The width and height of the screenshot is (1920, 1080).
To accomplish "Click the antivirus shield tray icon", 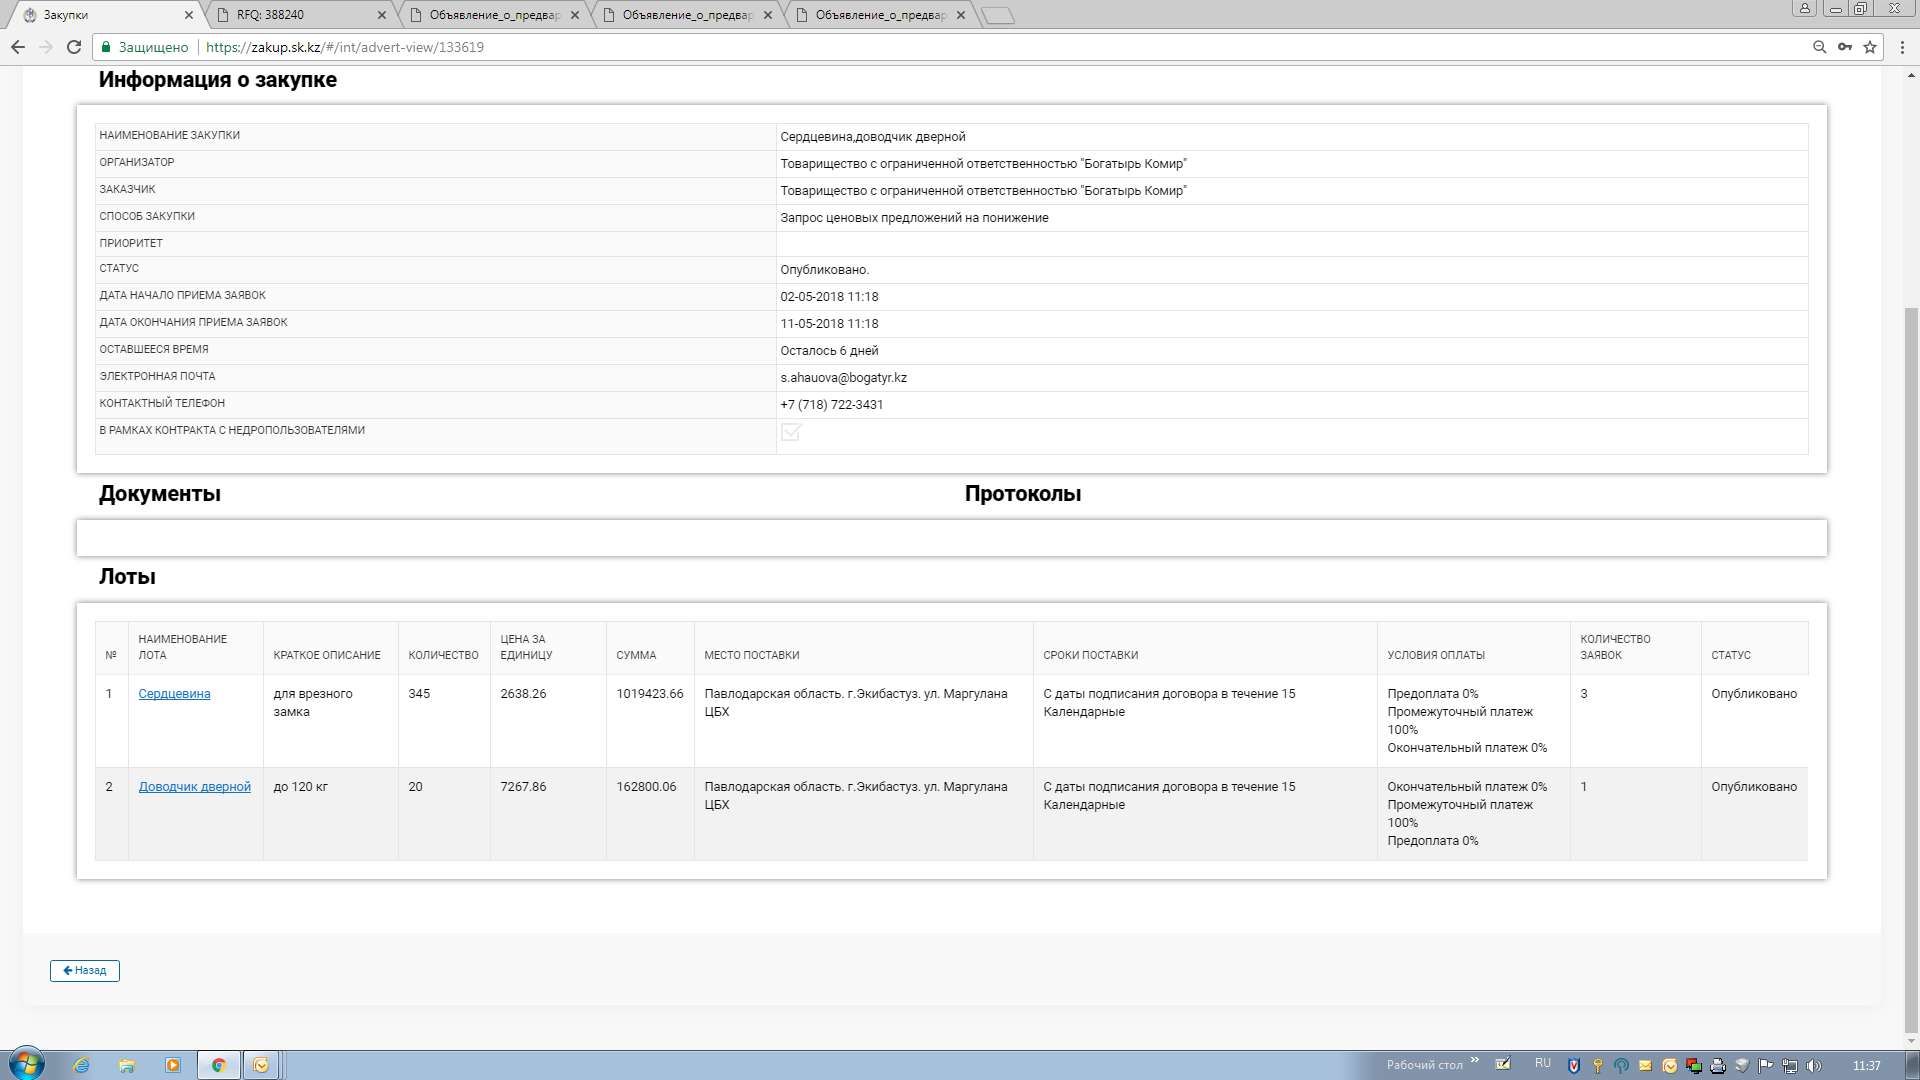I will [x=1574, y=1066].
